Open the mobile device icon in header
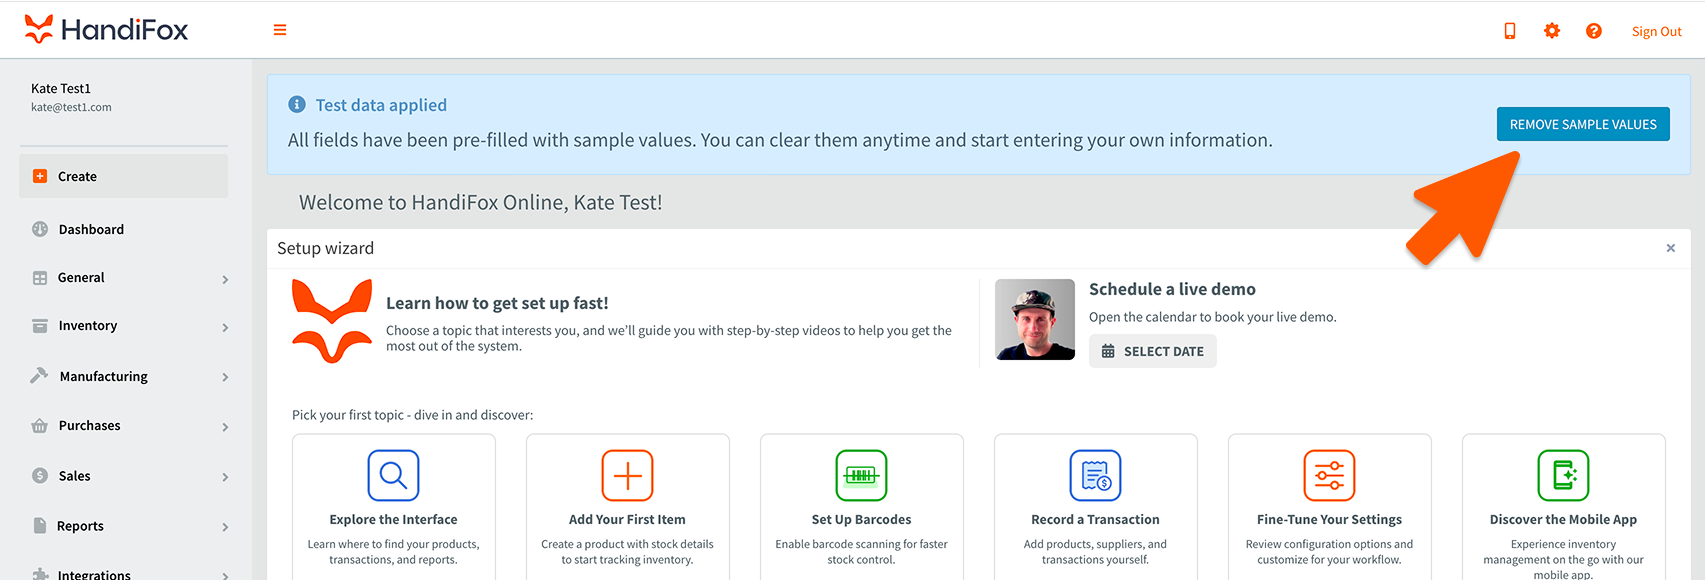Image resolution: width=1705 pixels, height=580 pixels. click(x=1510, y=31)
